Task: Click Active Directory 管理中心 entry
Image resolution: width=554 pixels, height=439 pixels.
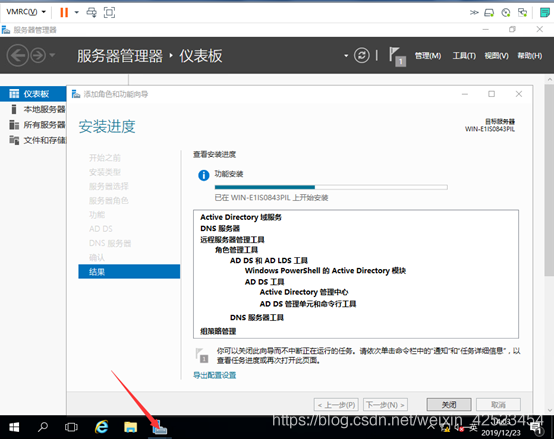Action: 304,292
